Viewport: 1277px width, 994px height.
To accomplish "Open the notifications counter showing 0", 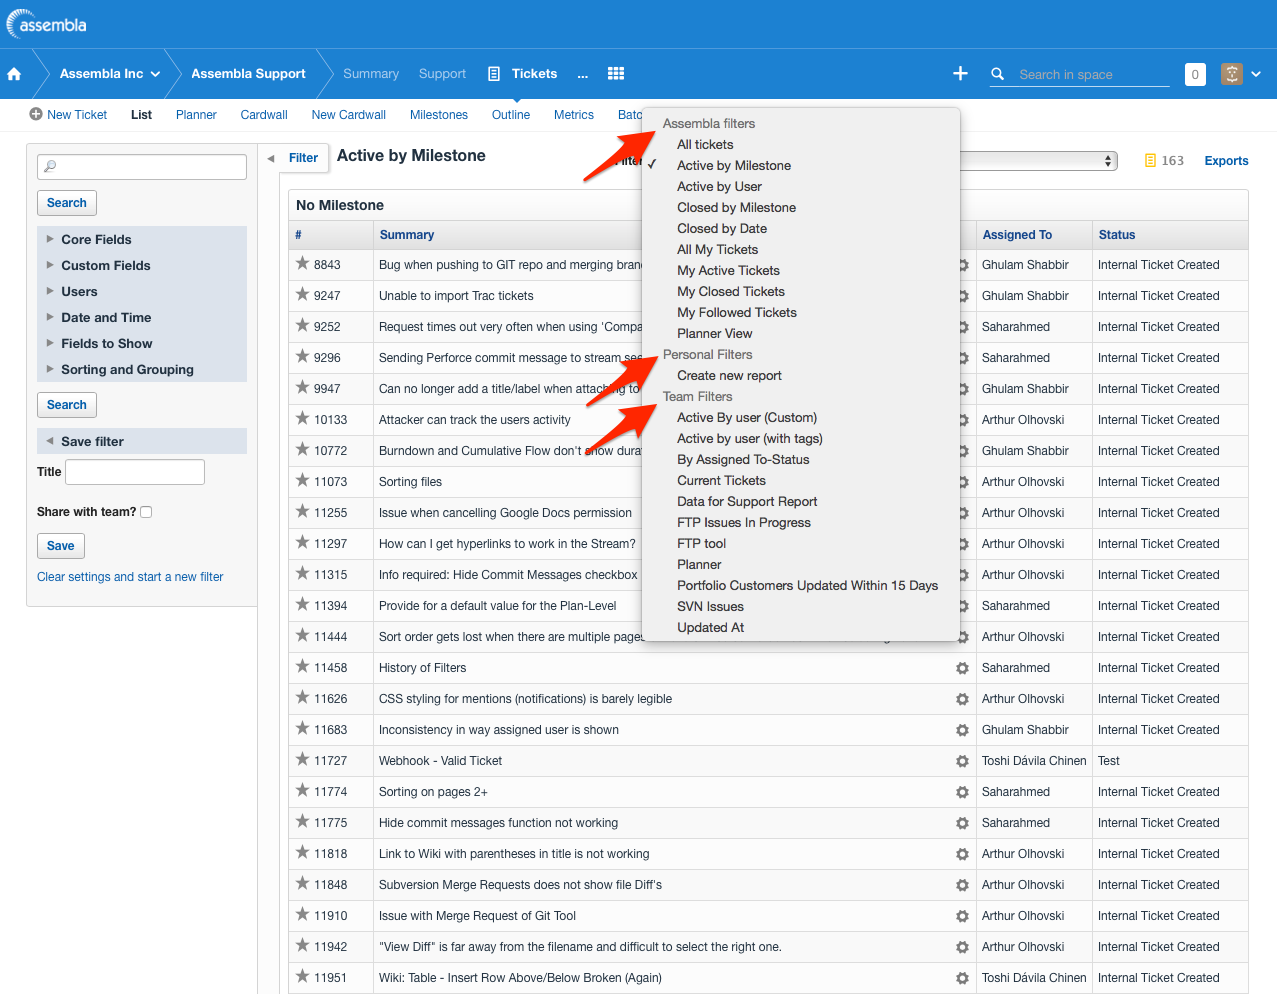I will [x=1195, y=74].
